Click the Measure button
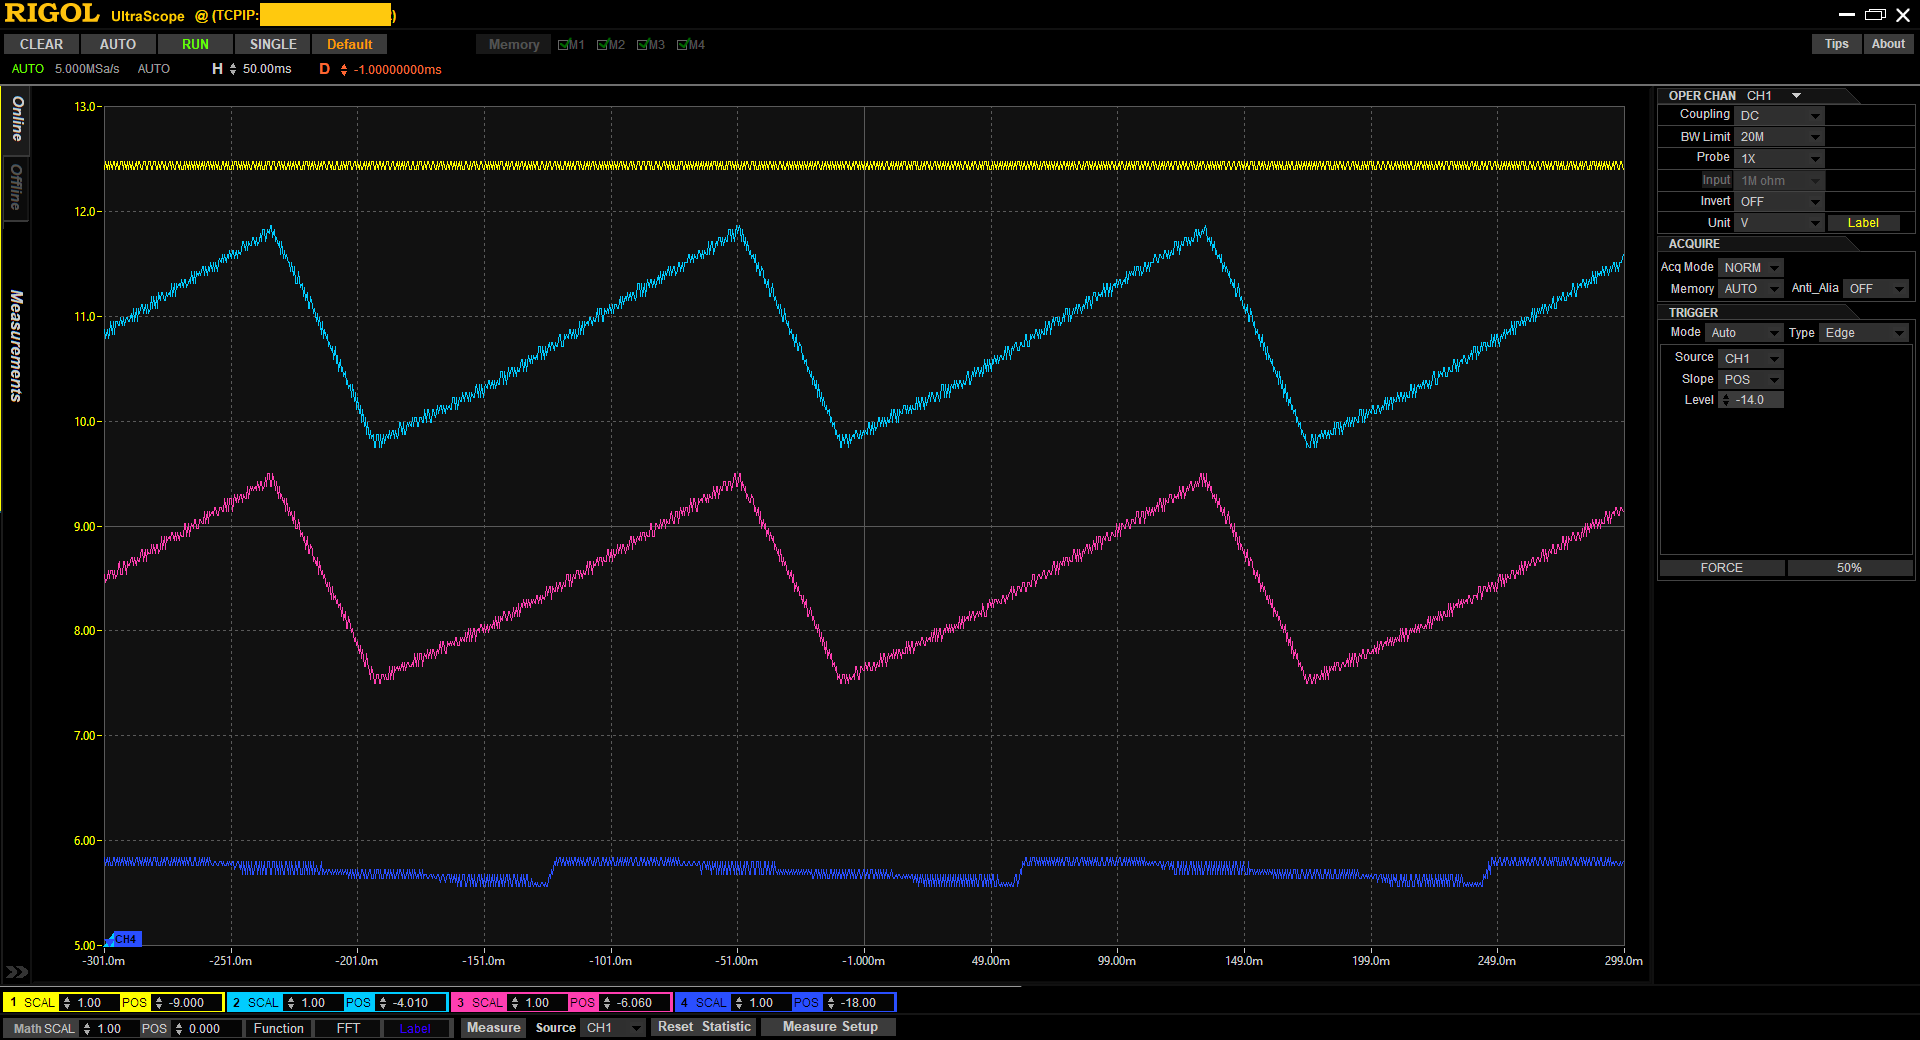 pos(494,1028)
